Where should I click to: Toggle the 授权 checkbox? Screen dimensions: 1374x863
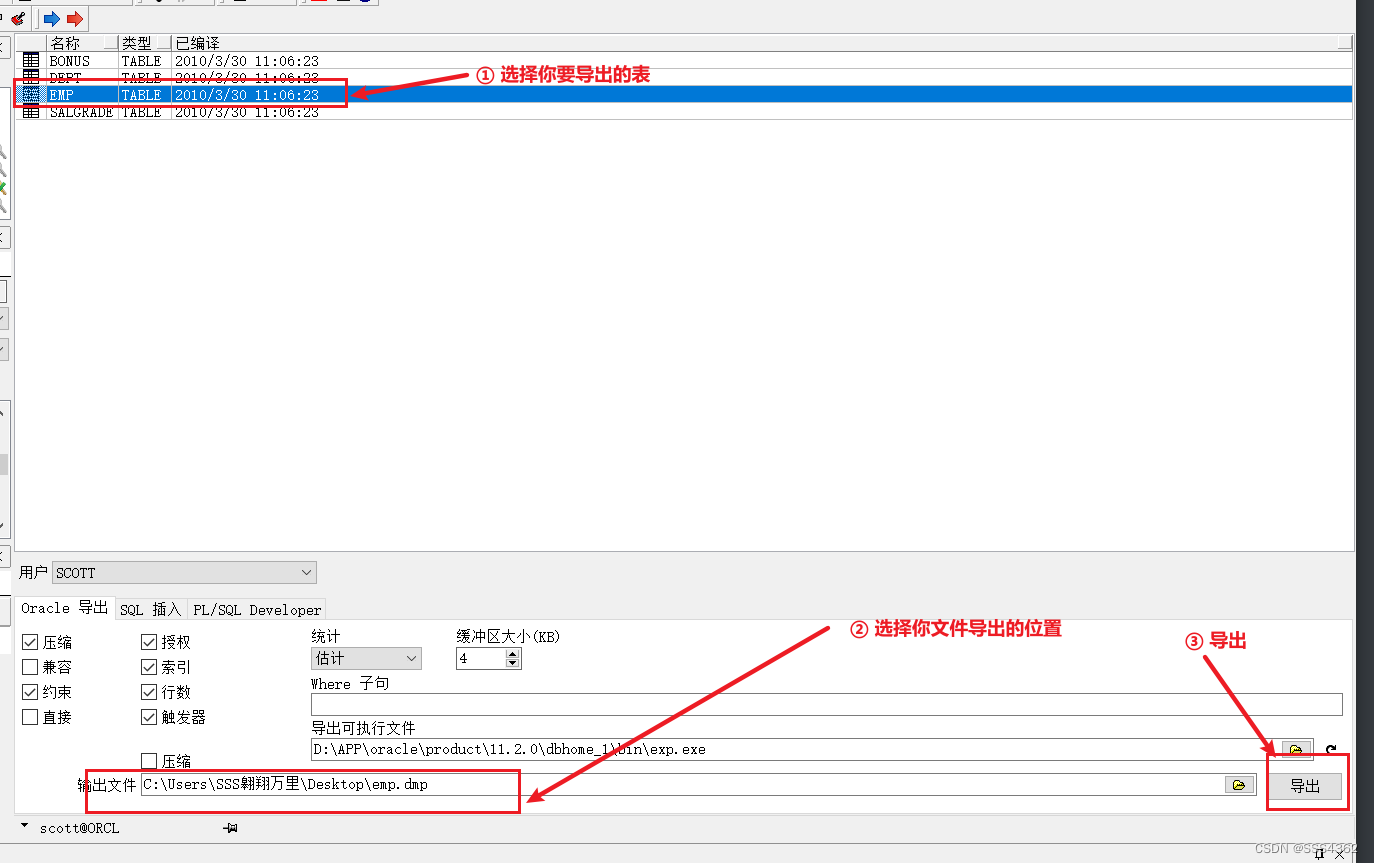pyautogui.click(x=149, y=642)
